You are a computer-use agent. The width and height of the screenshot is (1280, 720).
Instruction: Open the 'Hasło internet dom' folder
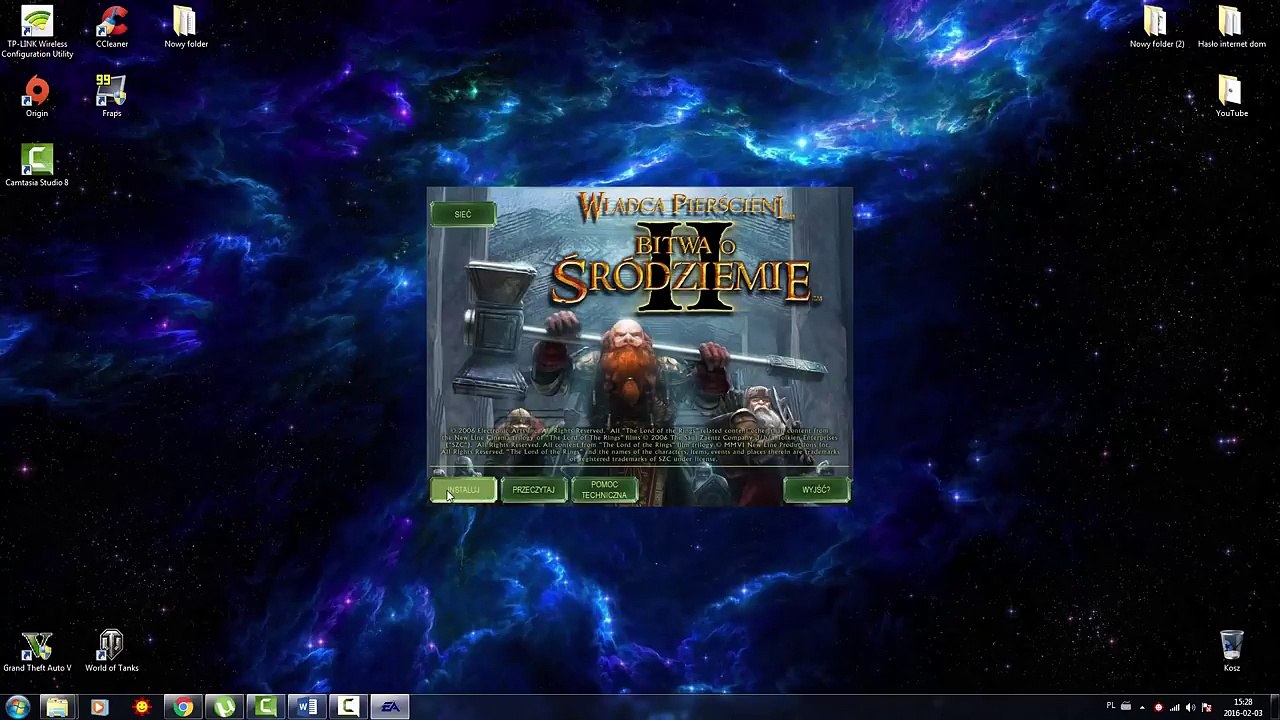1231,28
